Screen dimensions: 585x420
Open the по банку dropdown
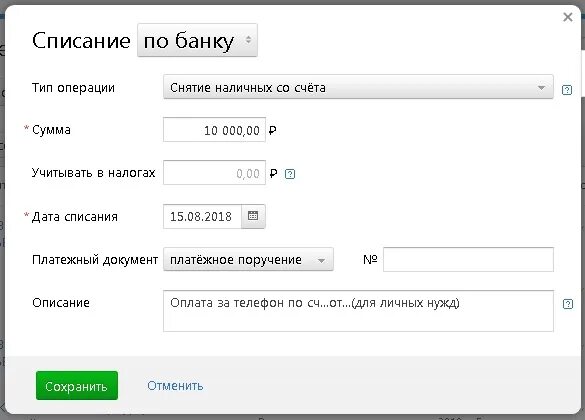pyautogui.click(x=197, y=40)
